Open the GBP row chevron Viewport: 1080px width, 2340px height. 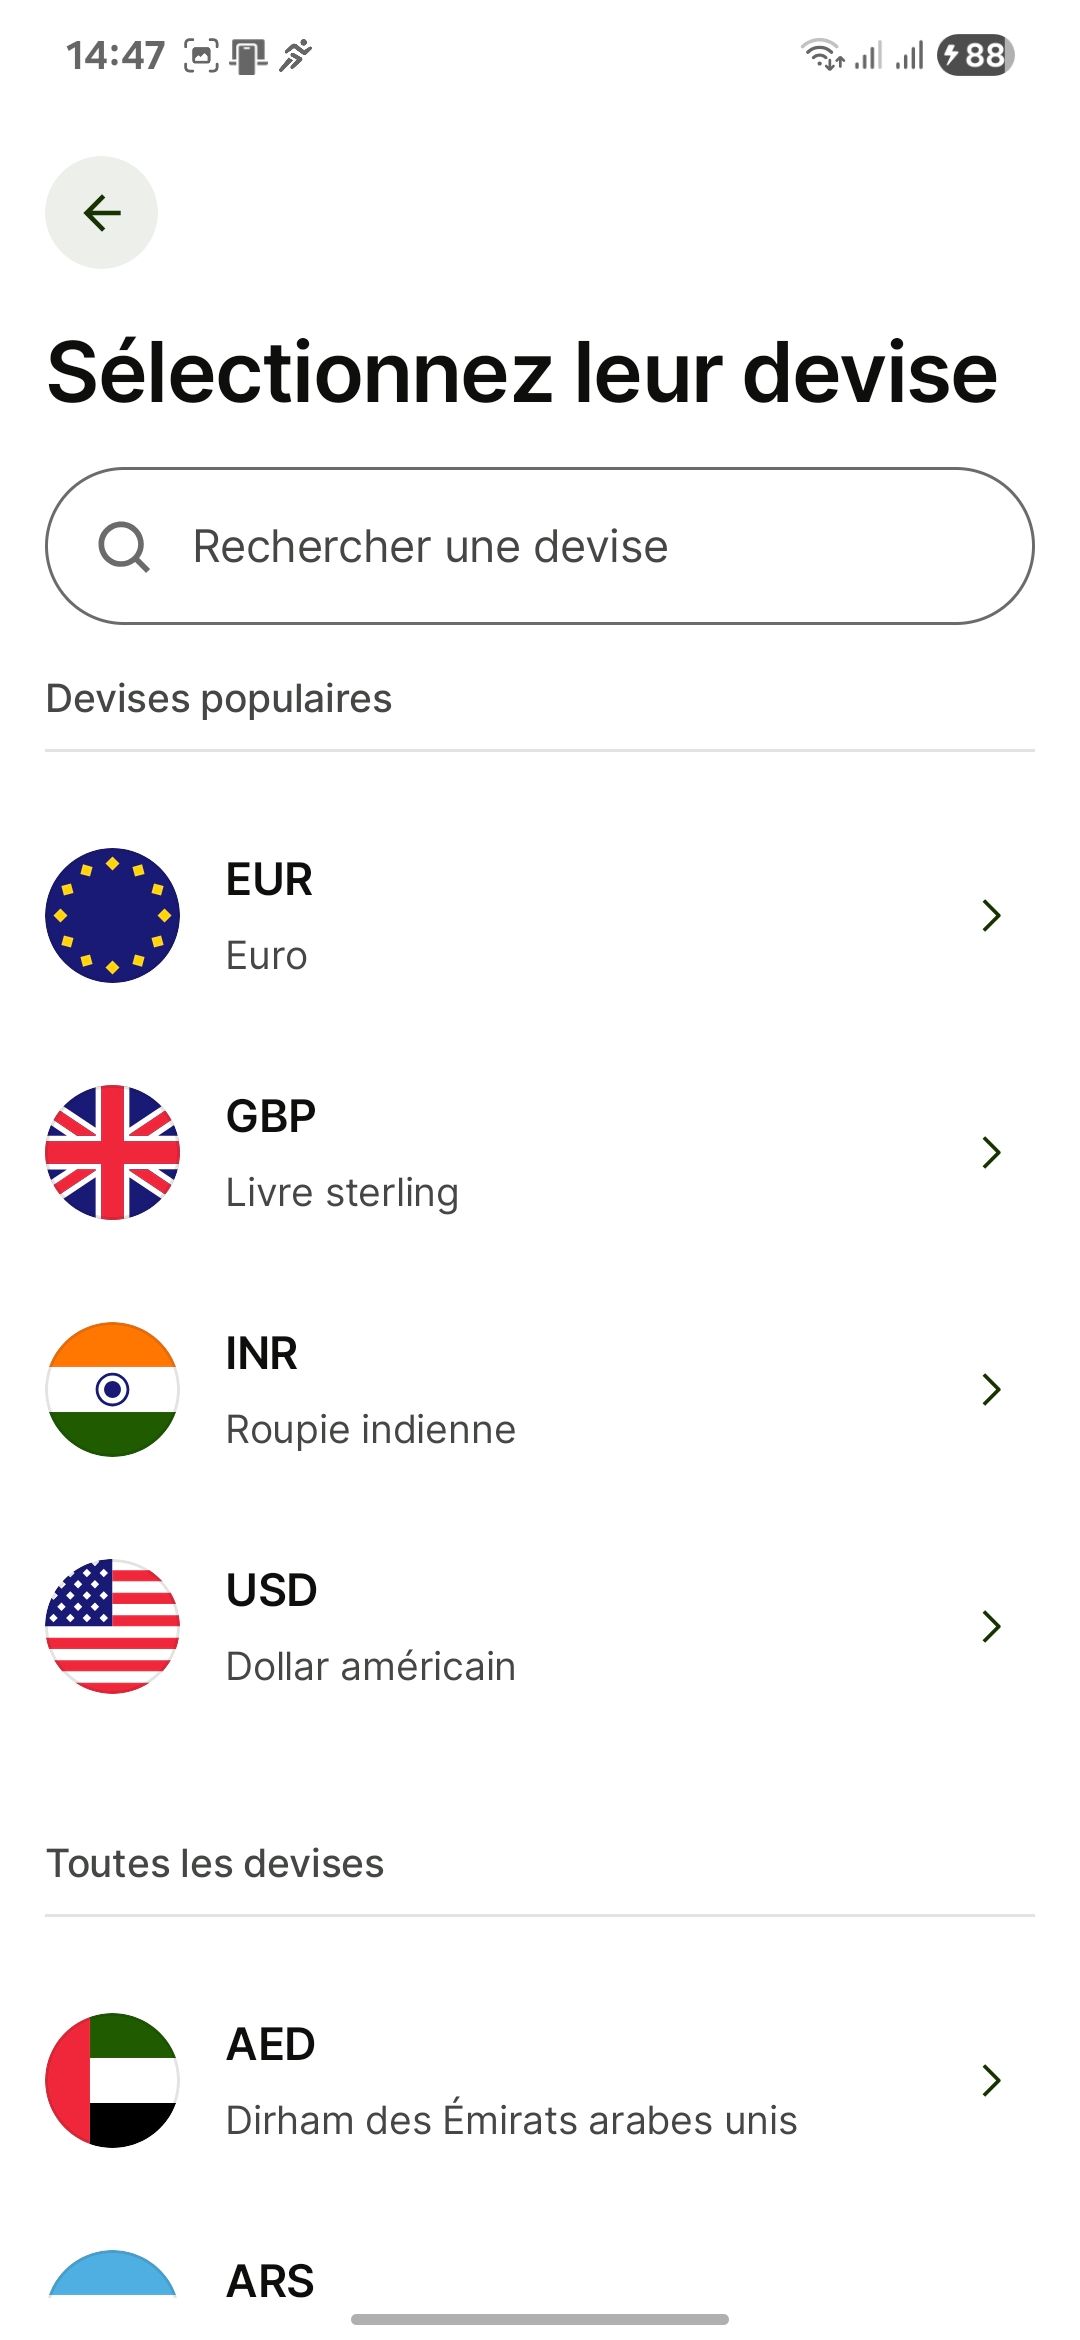[991, 1152]
